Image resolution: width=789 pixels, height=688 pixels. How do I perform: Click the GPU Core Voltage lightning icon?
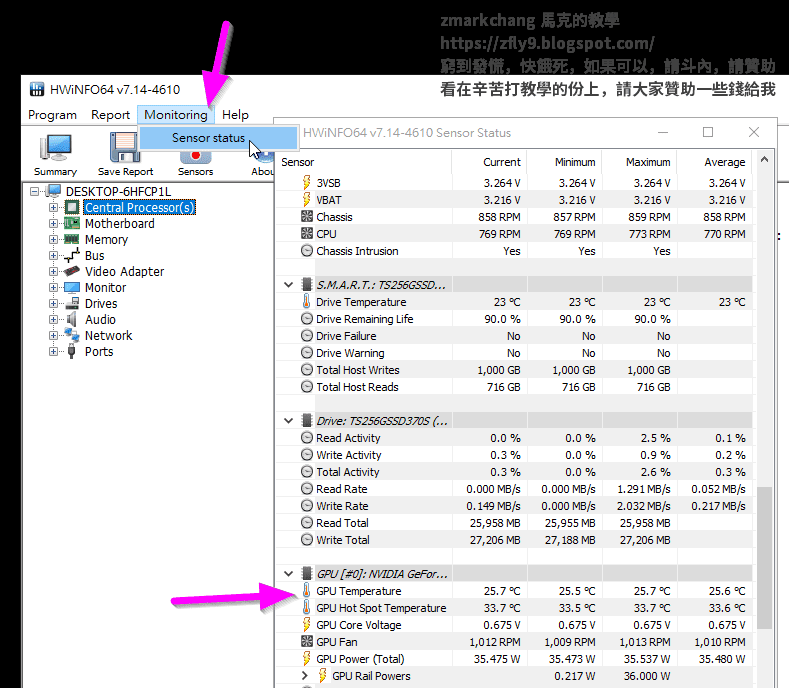pyautogui.click(x=306, y=624)
